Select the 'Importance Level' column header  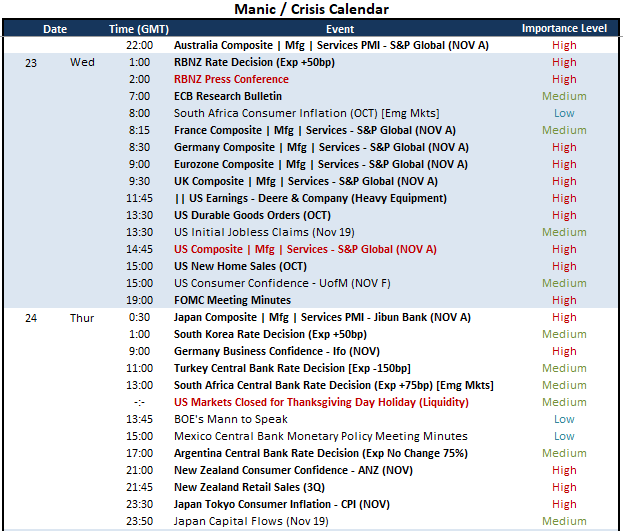[x=564, y=28]
